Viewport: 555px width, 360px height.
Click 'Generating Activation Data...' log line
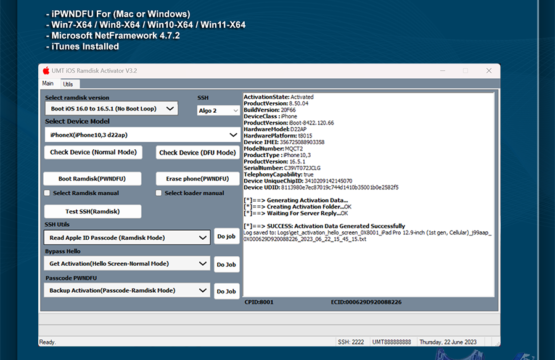[296, 201]
